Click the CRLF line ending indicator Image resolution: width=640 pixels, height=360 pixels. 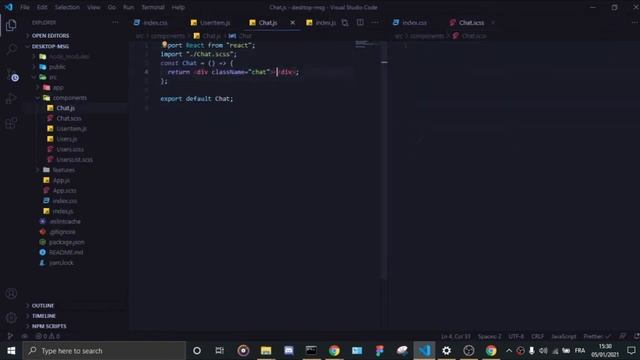(x=537, y=336)
